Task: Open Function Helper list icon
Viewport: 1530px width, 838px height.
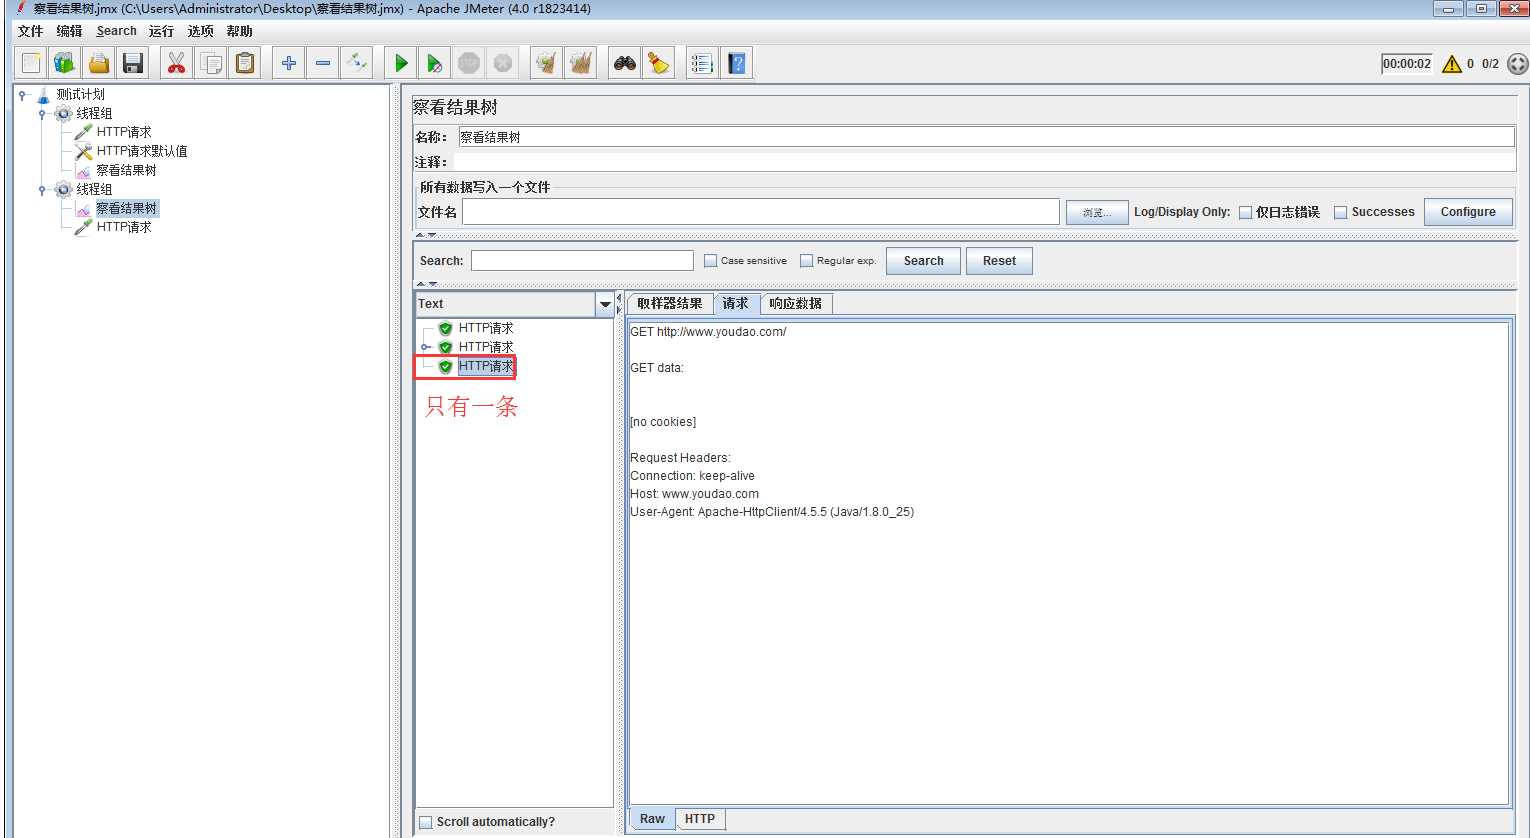Action: pos(702,64)
